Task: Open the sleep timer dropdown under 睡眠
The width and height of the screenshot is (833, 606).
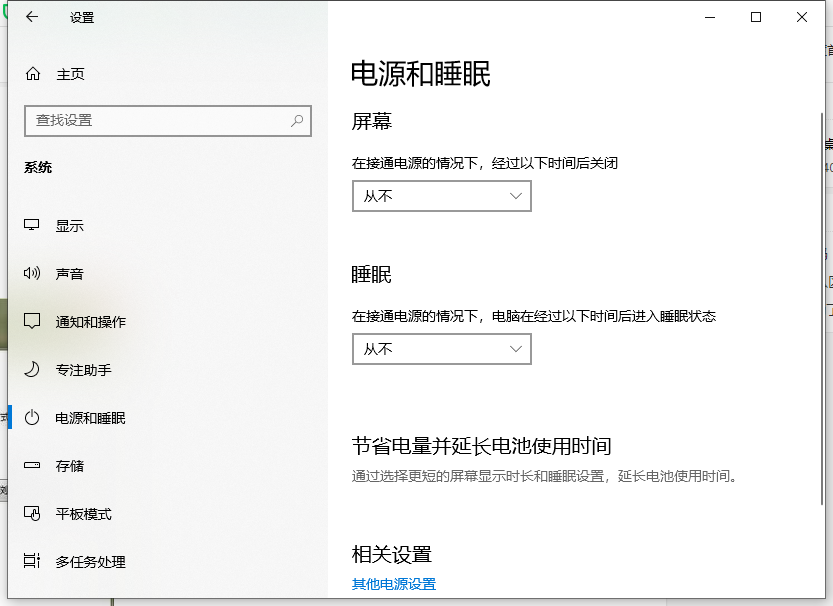Action: click(441, 349)
